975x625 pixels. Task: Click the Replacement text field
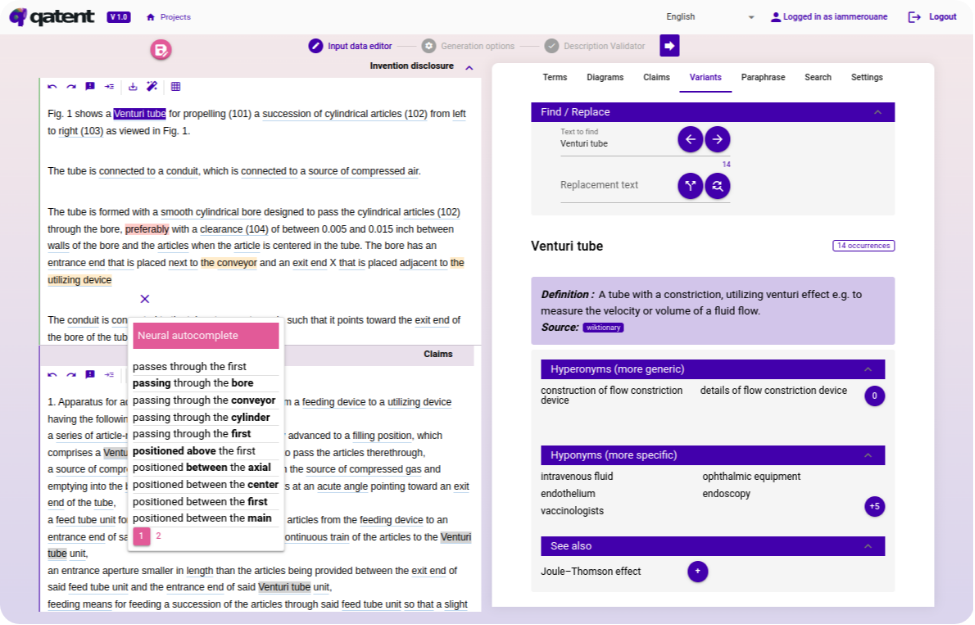[x=616, y=185]
